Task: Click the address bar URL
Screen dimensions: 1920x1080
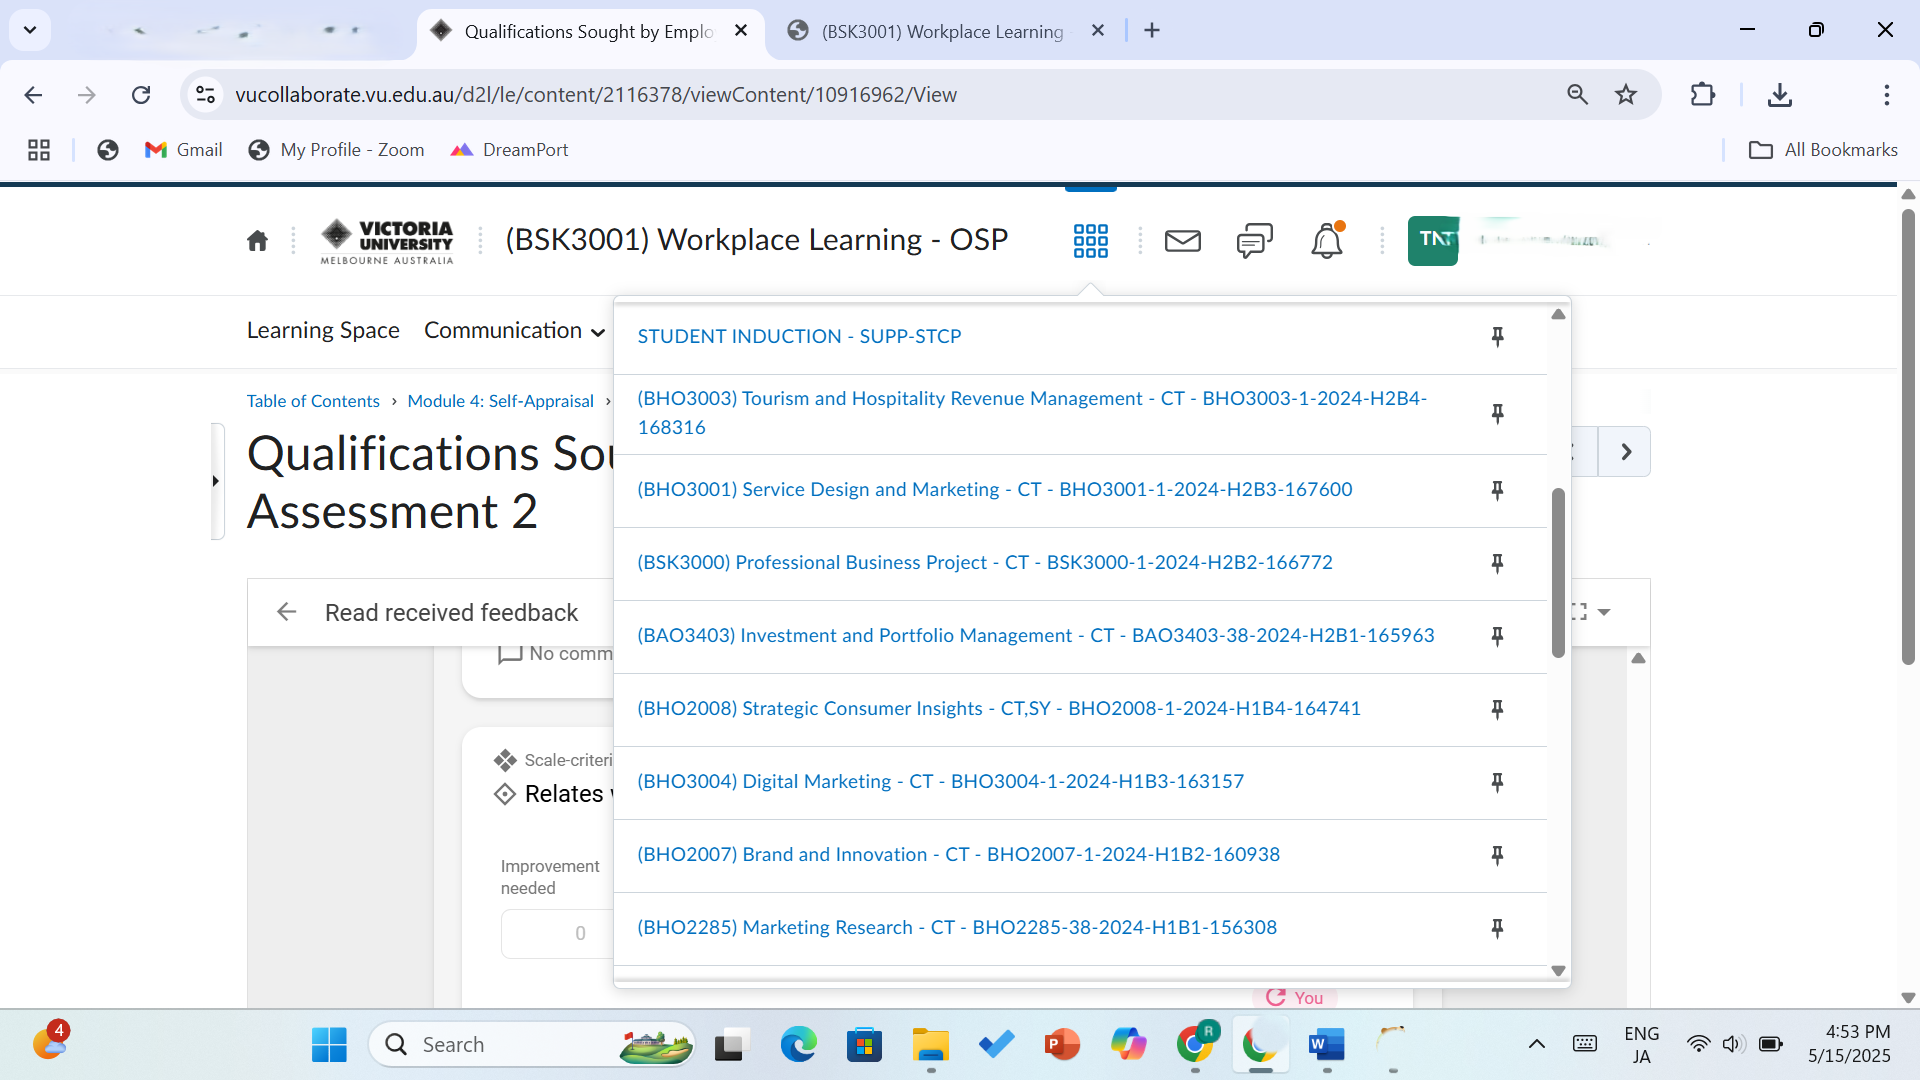Action: point(596,95)
